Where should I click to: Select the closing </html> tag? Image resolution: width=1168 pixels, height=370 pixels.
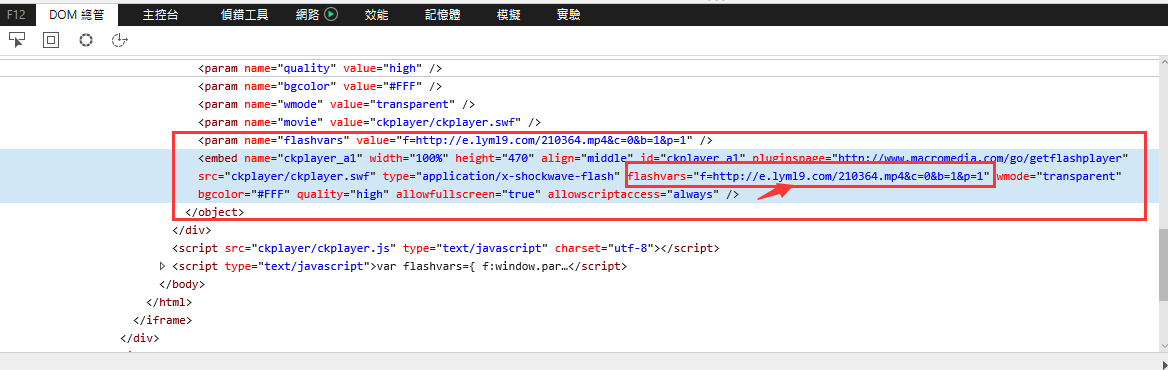(x=169, y=302)
